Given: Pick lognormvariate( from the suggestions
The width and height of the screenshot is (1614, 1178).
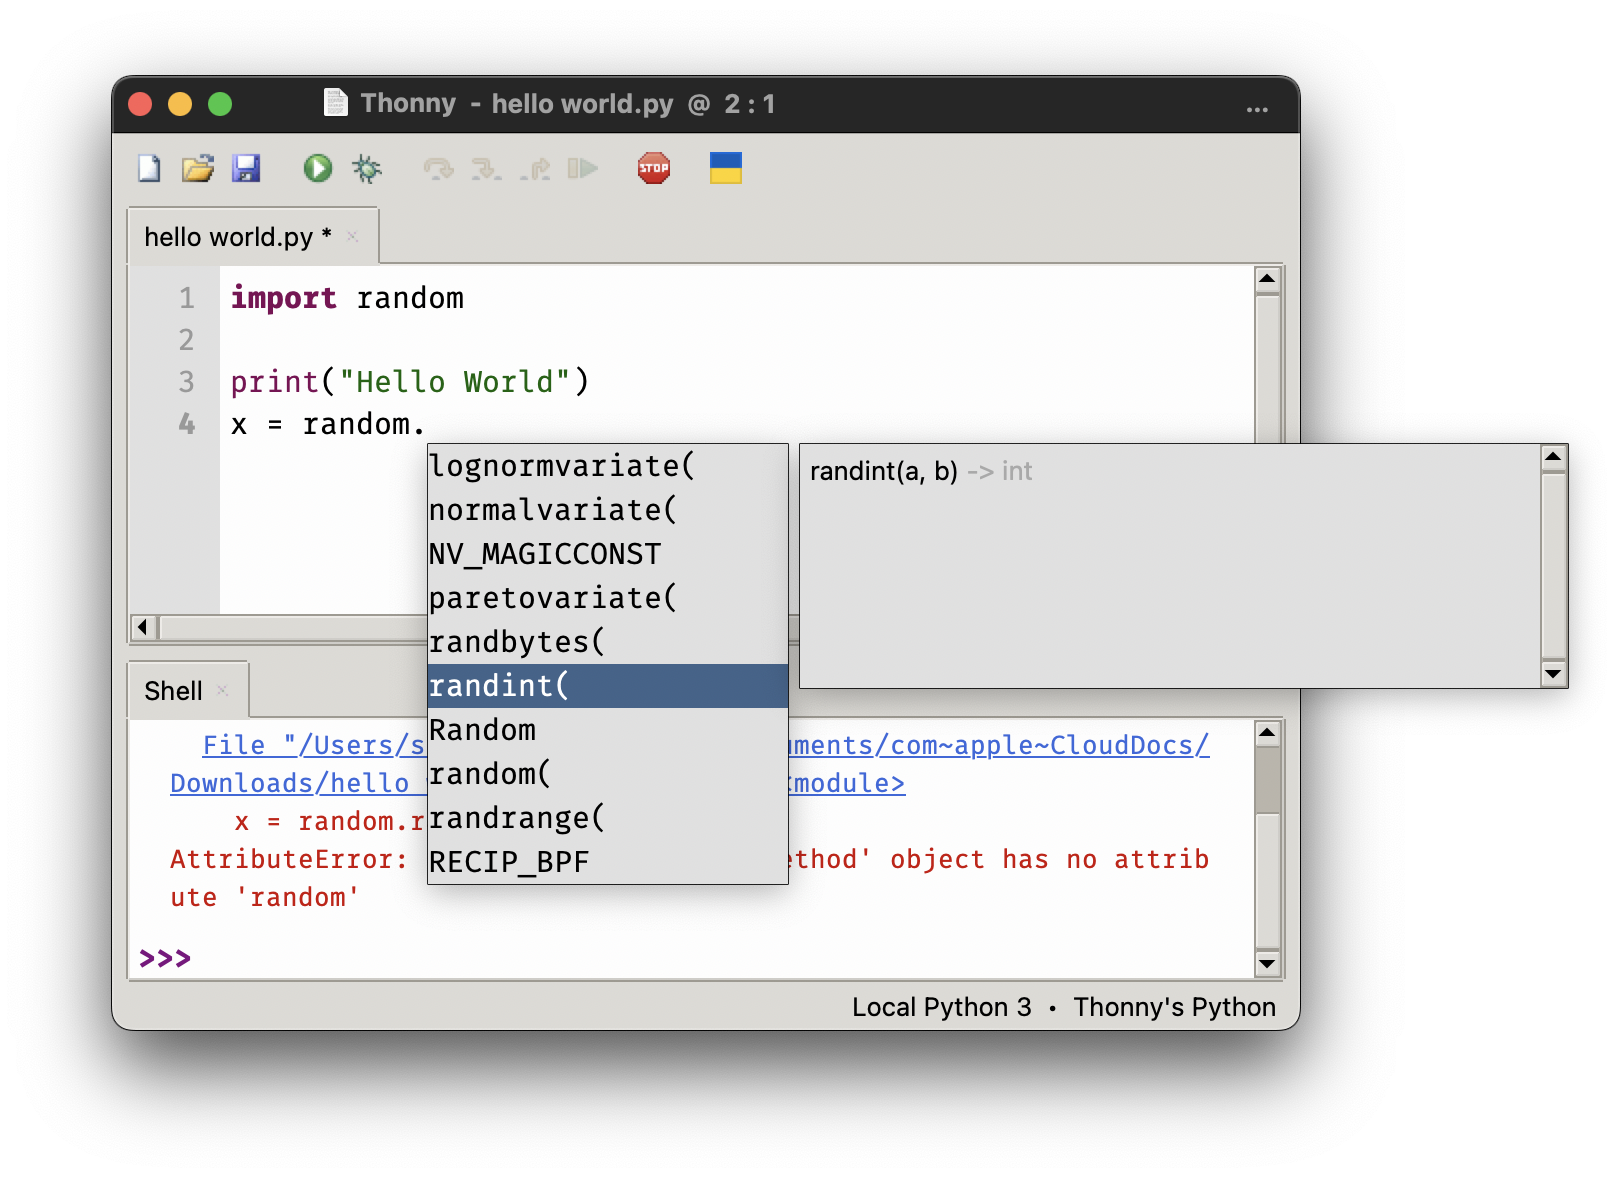Looking at the screenshot, I should click(x=606, y=466).
